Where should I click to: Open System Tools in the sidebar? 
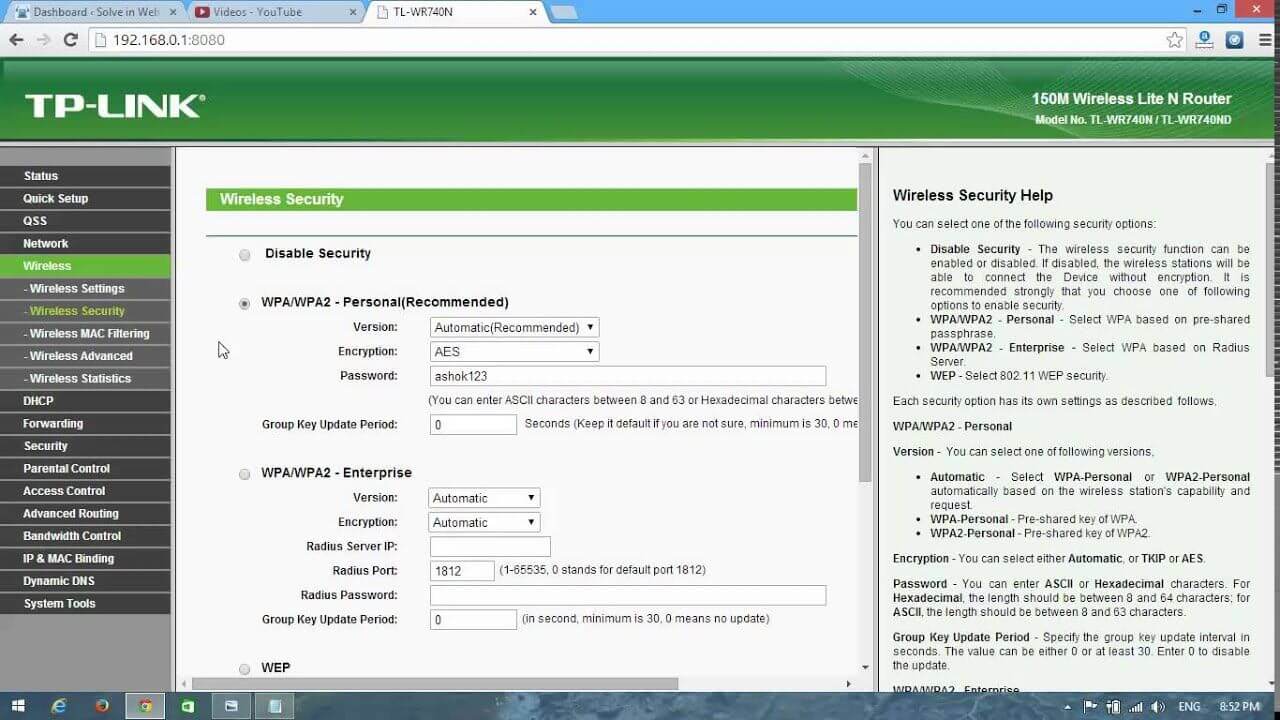58,603
